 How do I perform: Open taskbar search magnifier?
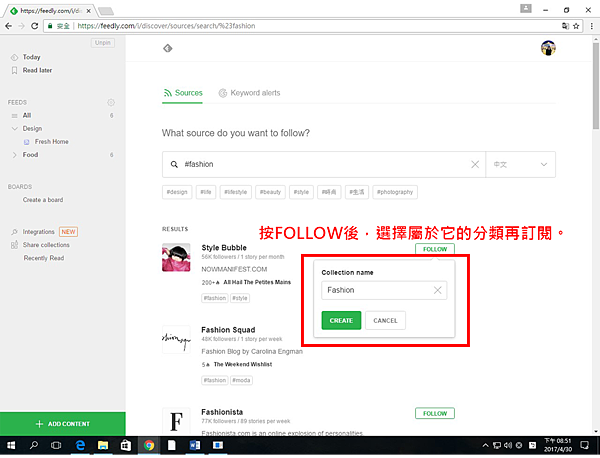click(x=34, y=445)
